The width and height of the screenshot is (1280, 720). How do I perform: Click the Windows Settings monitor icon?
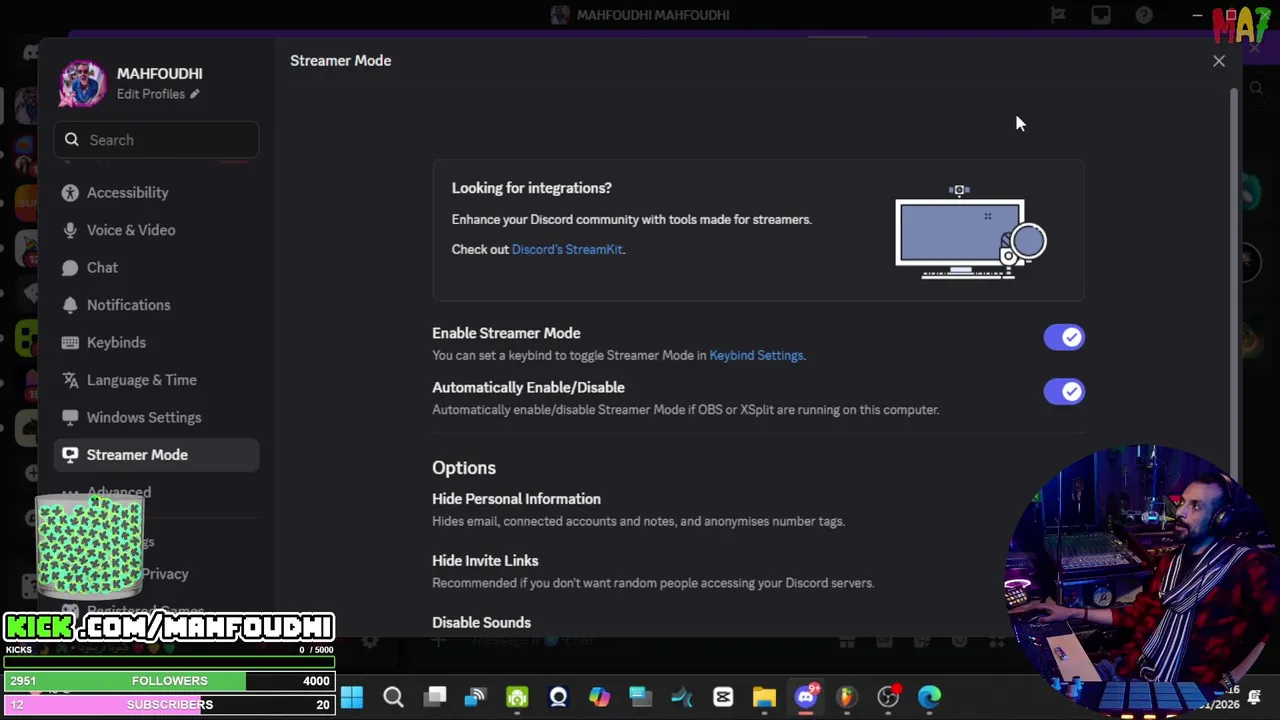point(70,418)
